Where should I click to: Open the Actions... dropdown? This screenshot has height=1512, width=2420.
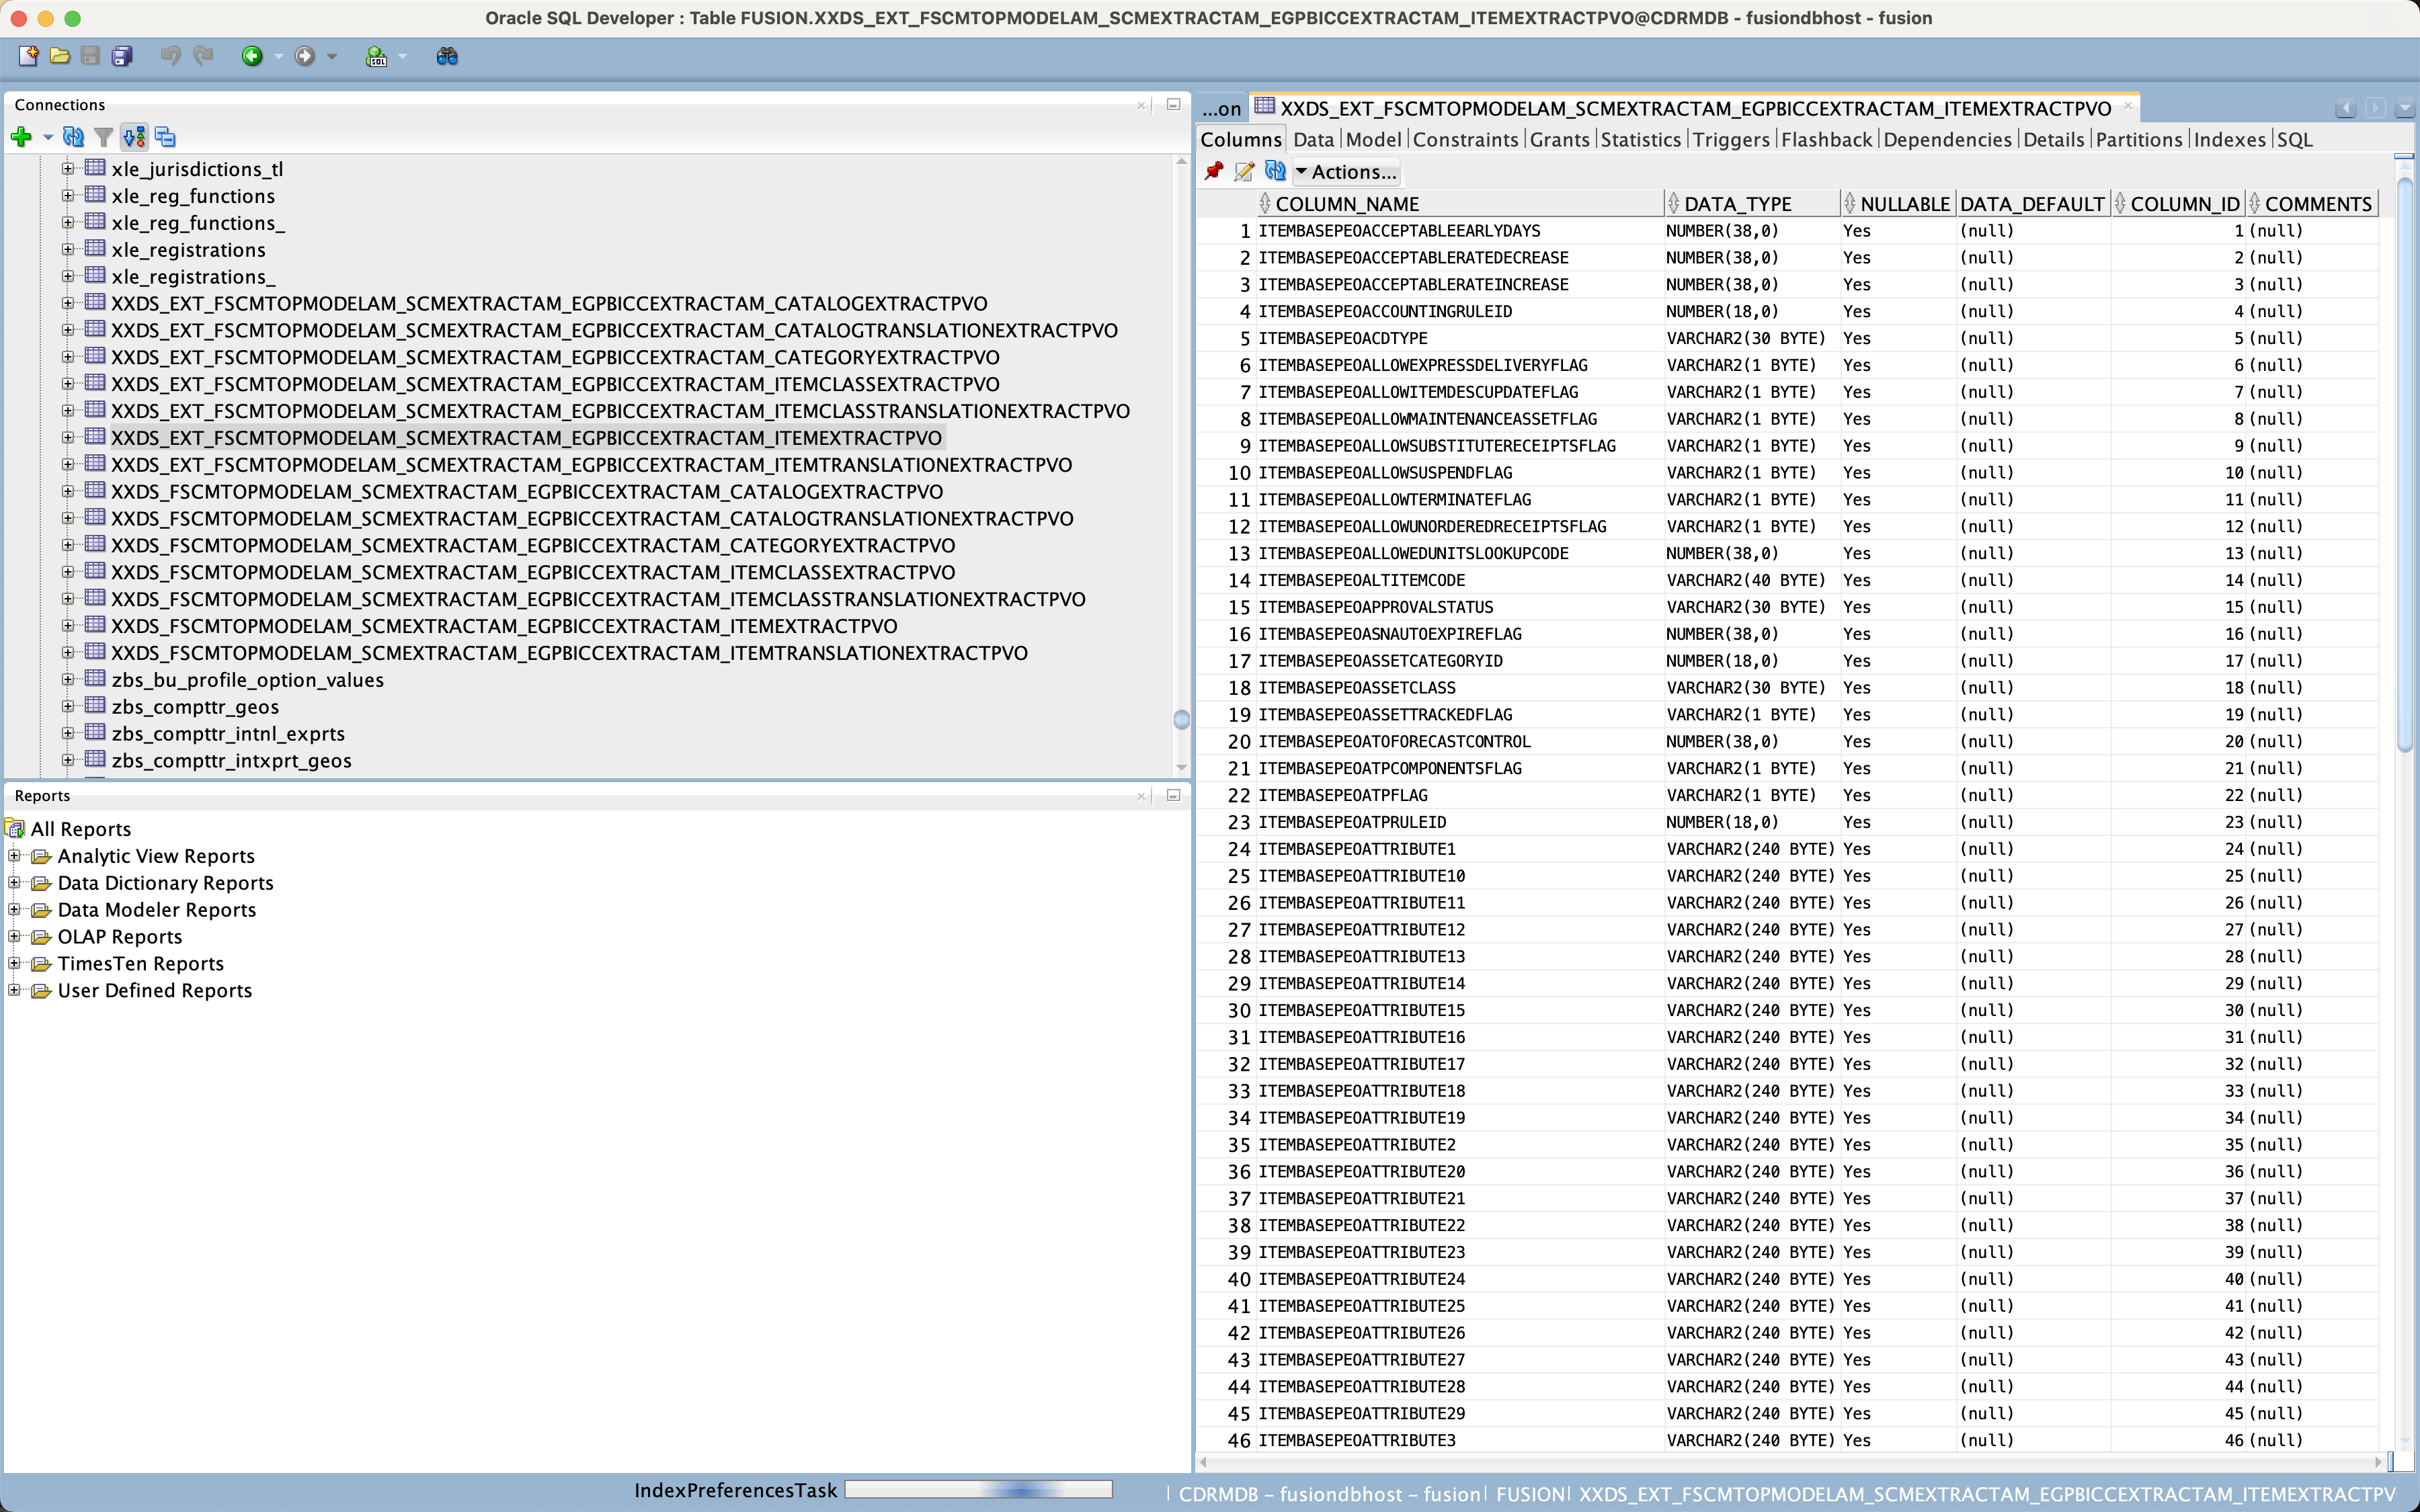[x=1346, y=171]
